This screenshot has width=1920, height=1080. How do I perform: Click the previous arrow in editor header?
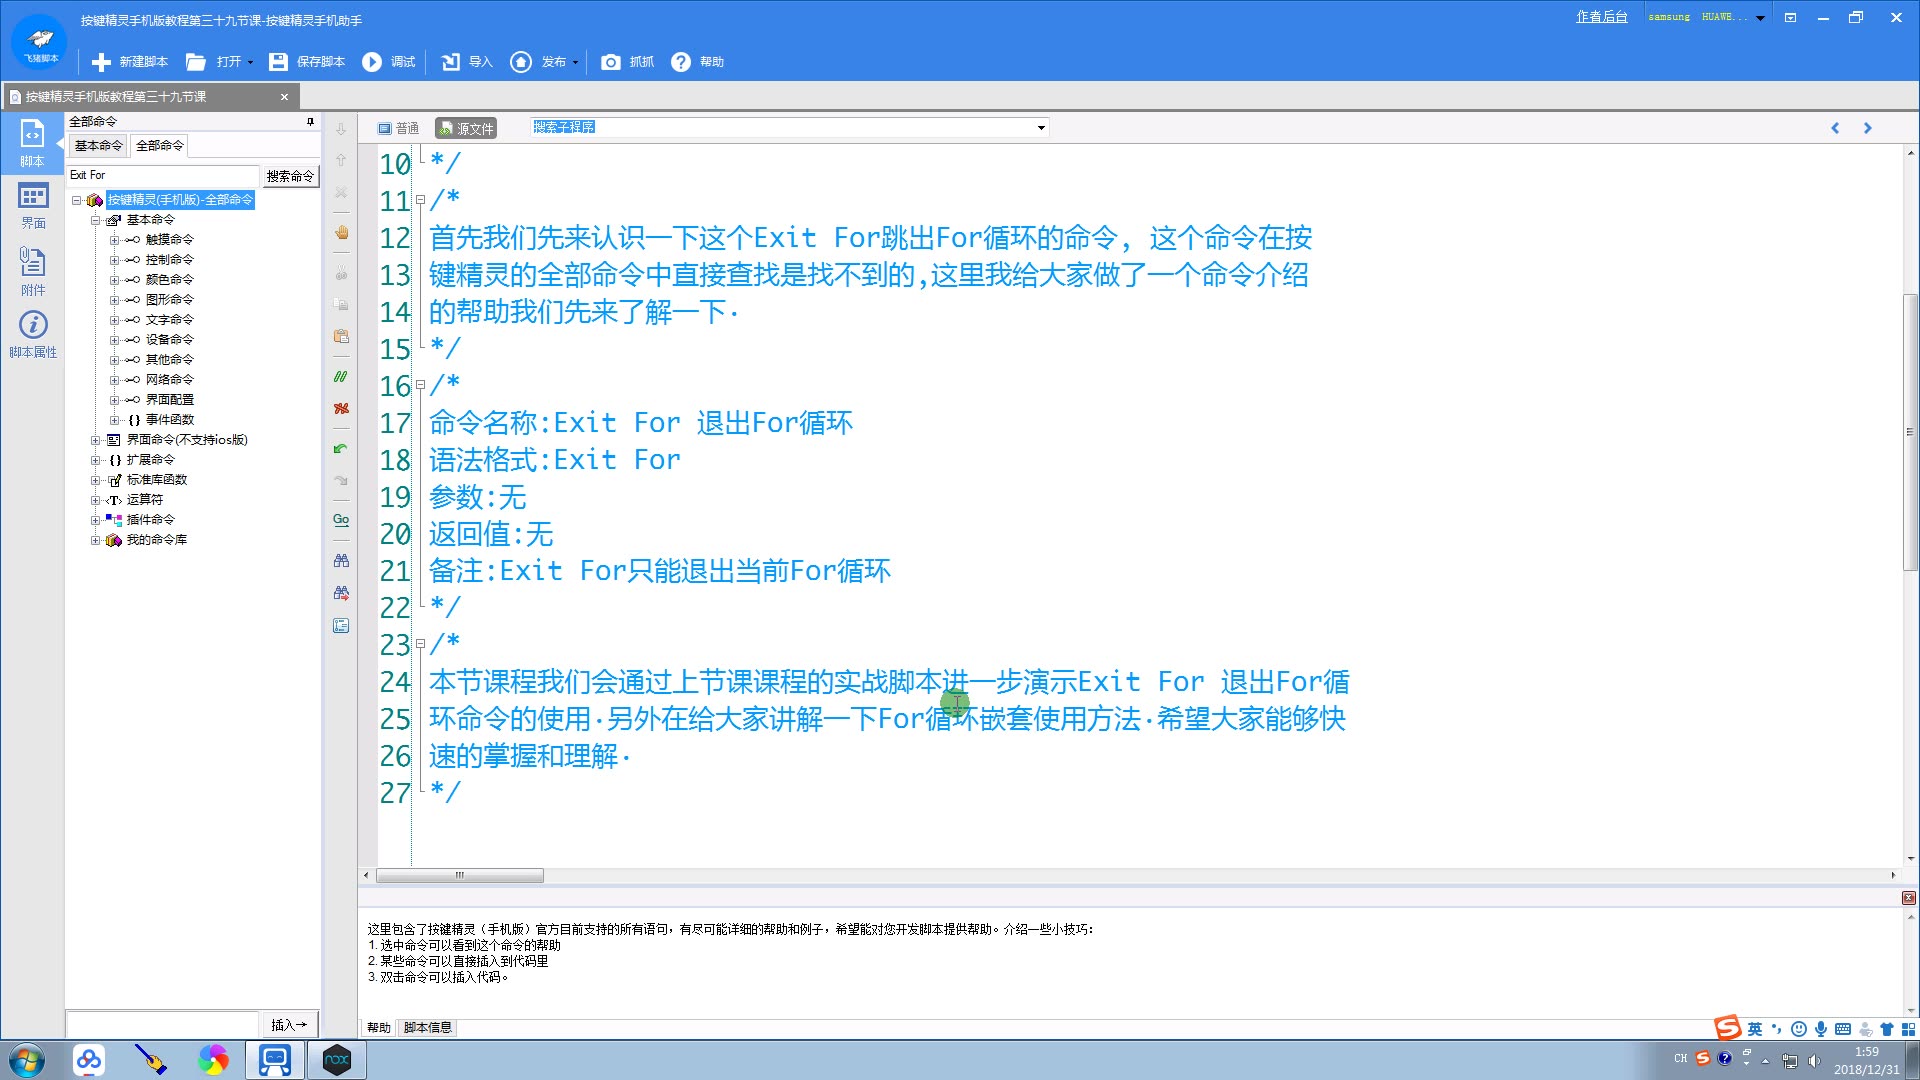(1835, 128)
